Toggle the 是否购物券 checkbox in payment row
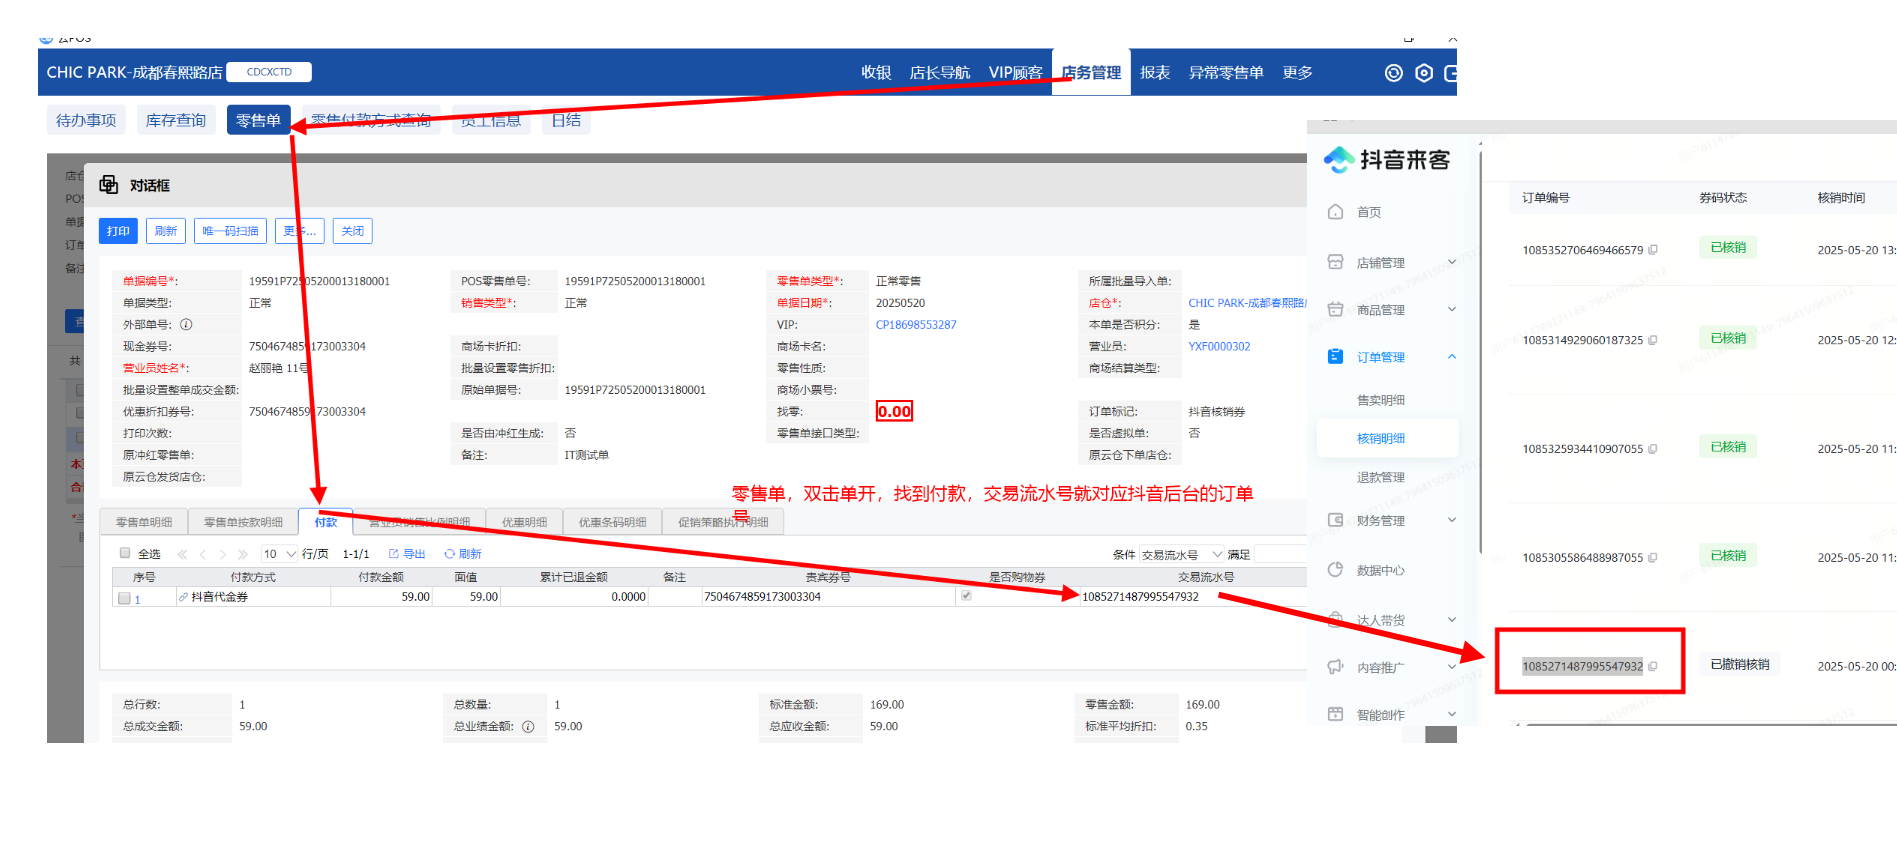Viewport: 1897px width, 851px height. coord(966,596)
